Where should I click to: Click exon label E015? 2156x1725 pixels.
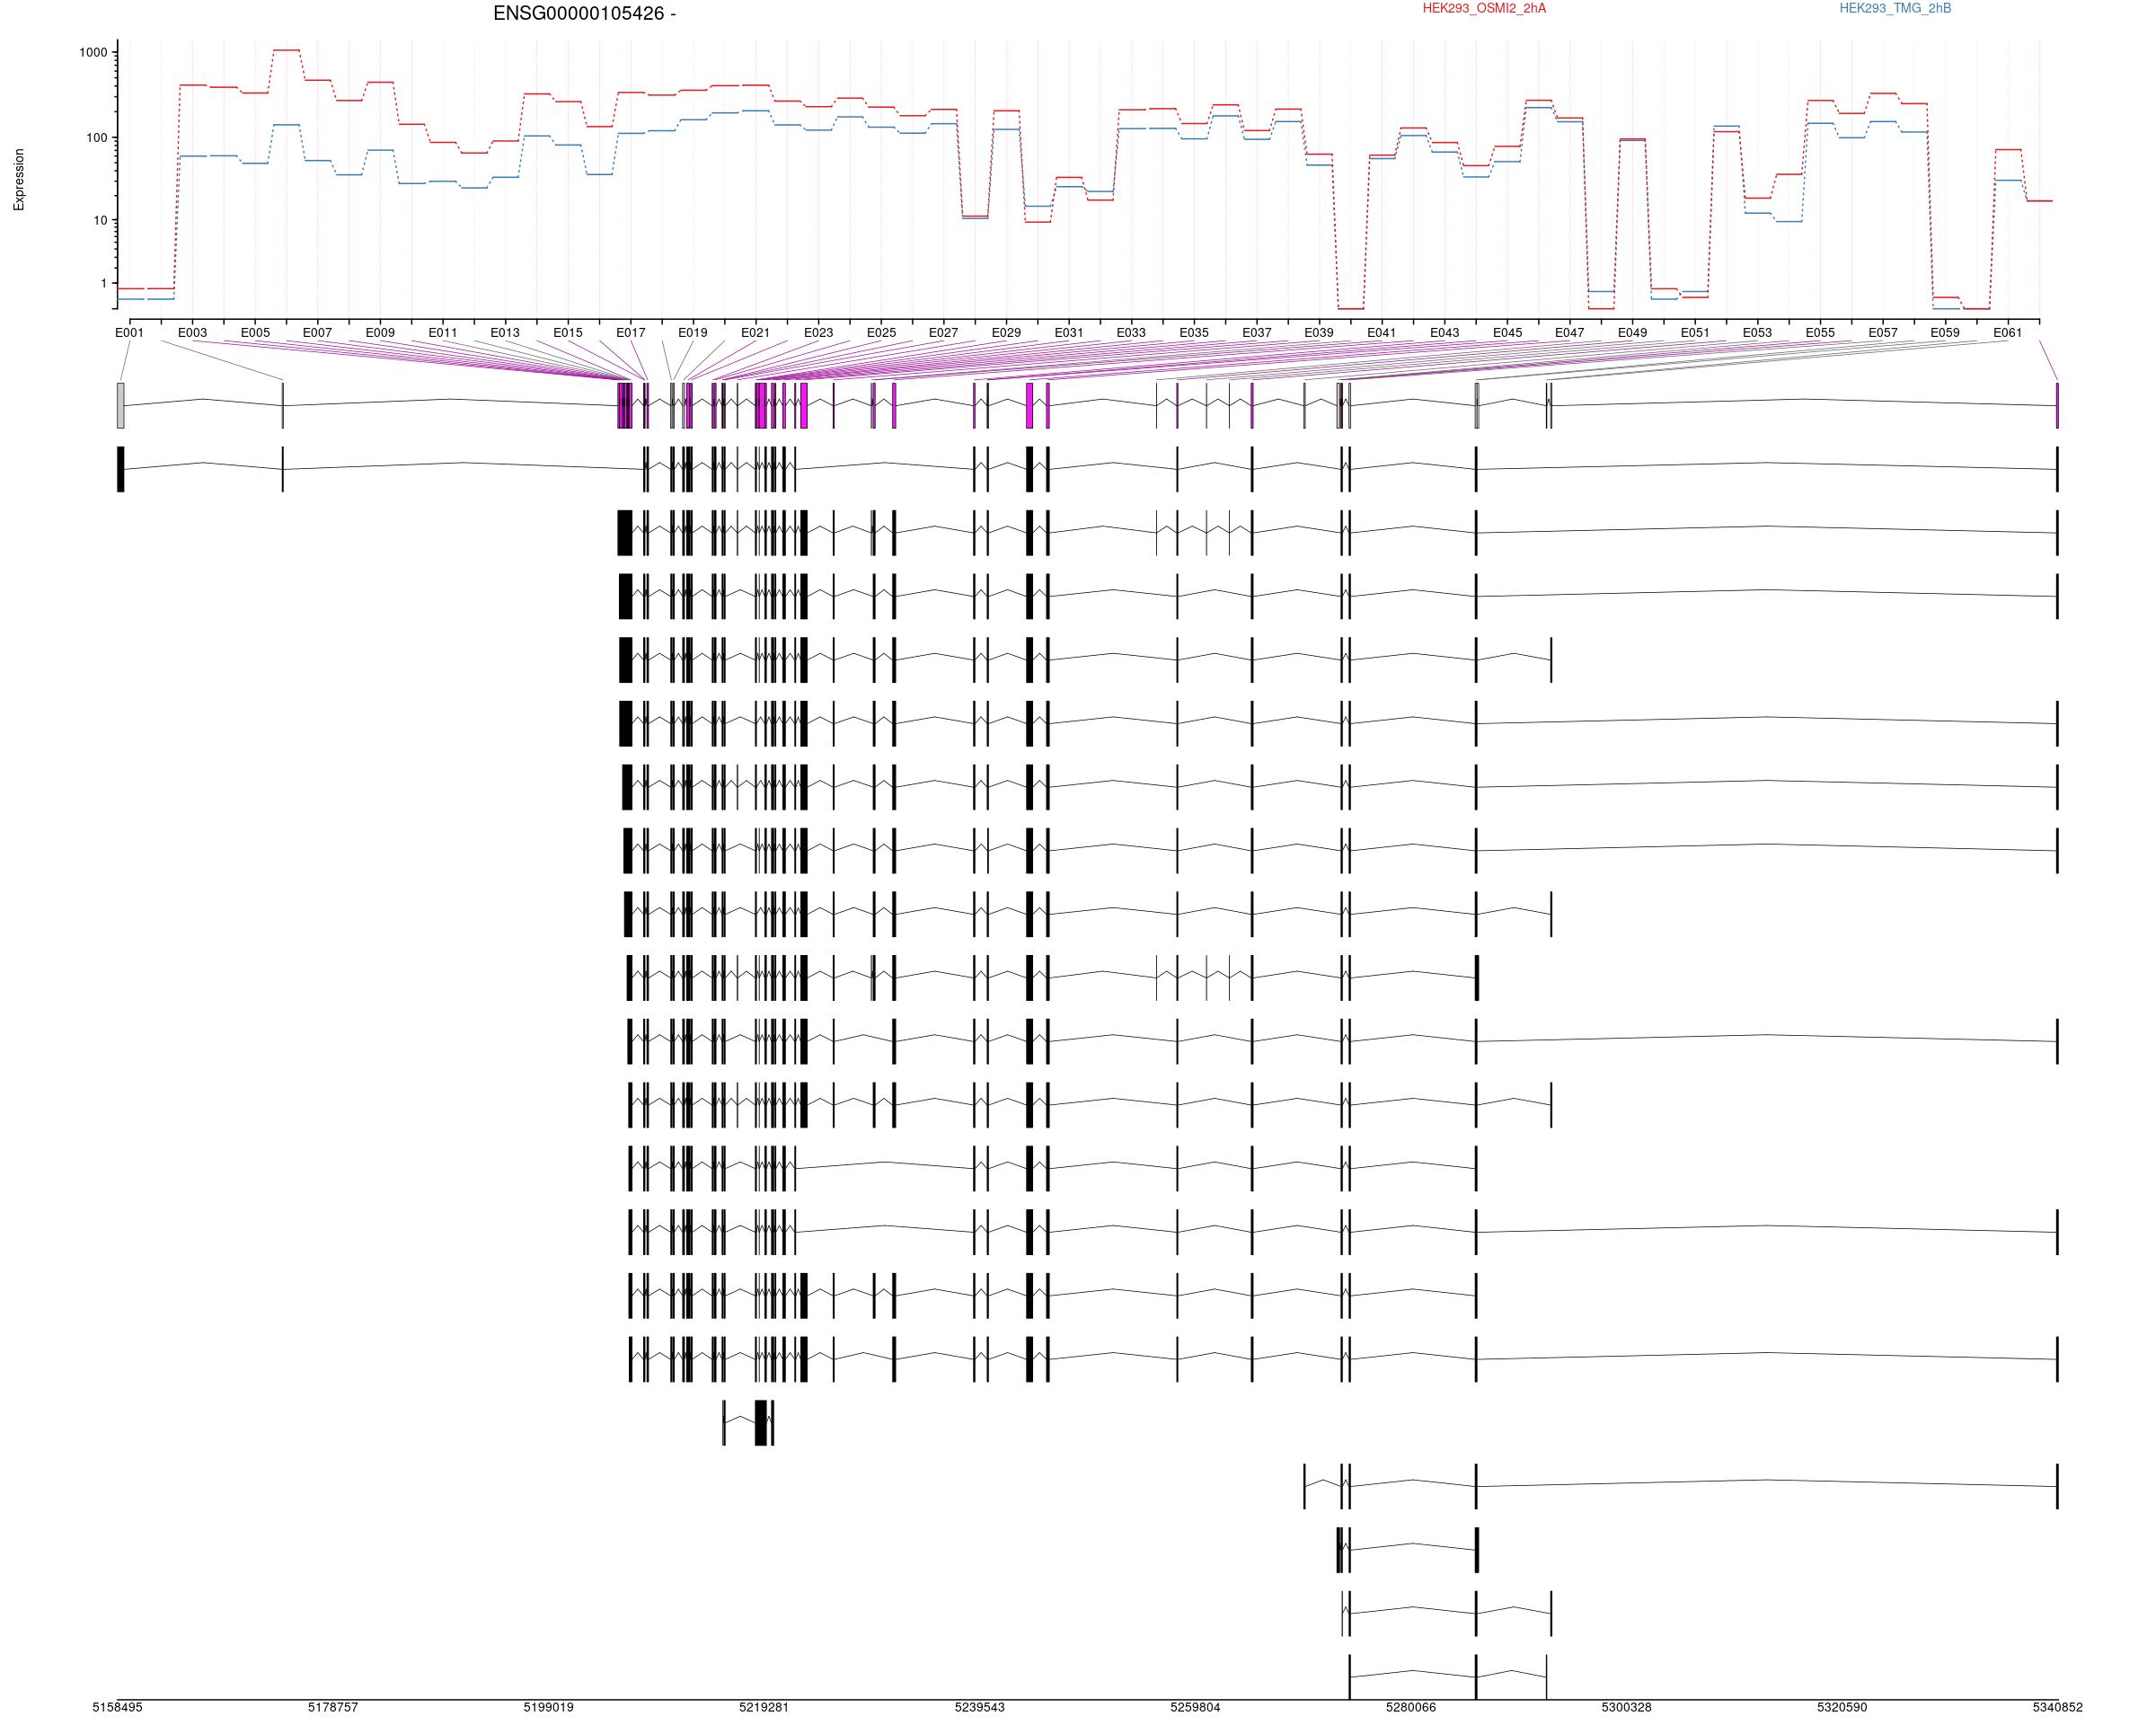coord(568,333)
